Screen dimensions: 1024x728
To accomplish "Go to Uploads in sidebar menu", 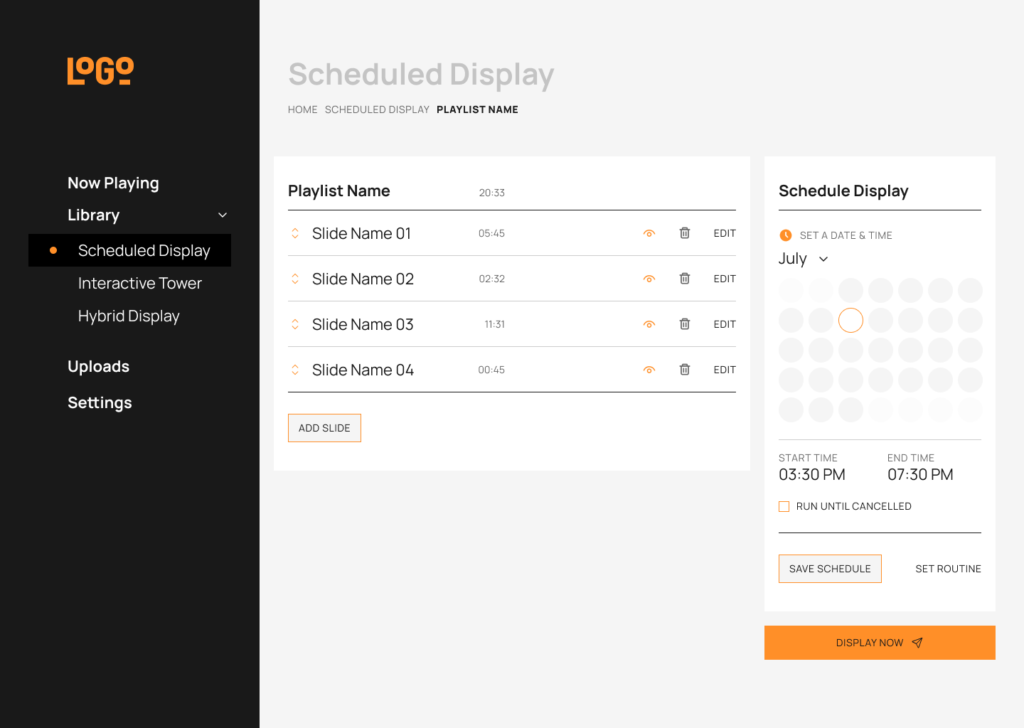I will coord(98,366).
